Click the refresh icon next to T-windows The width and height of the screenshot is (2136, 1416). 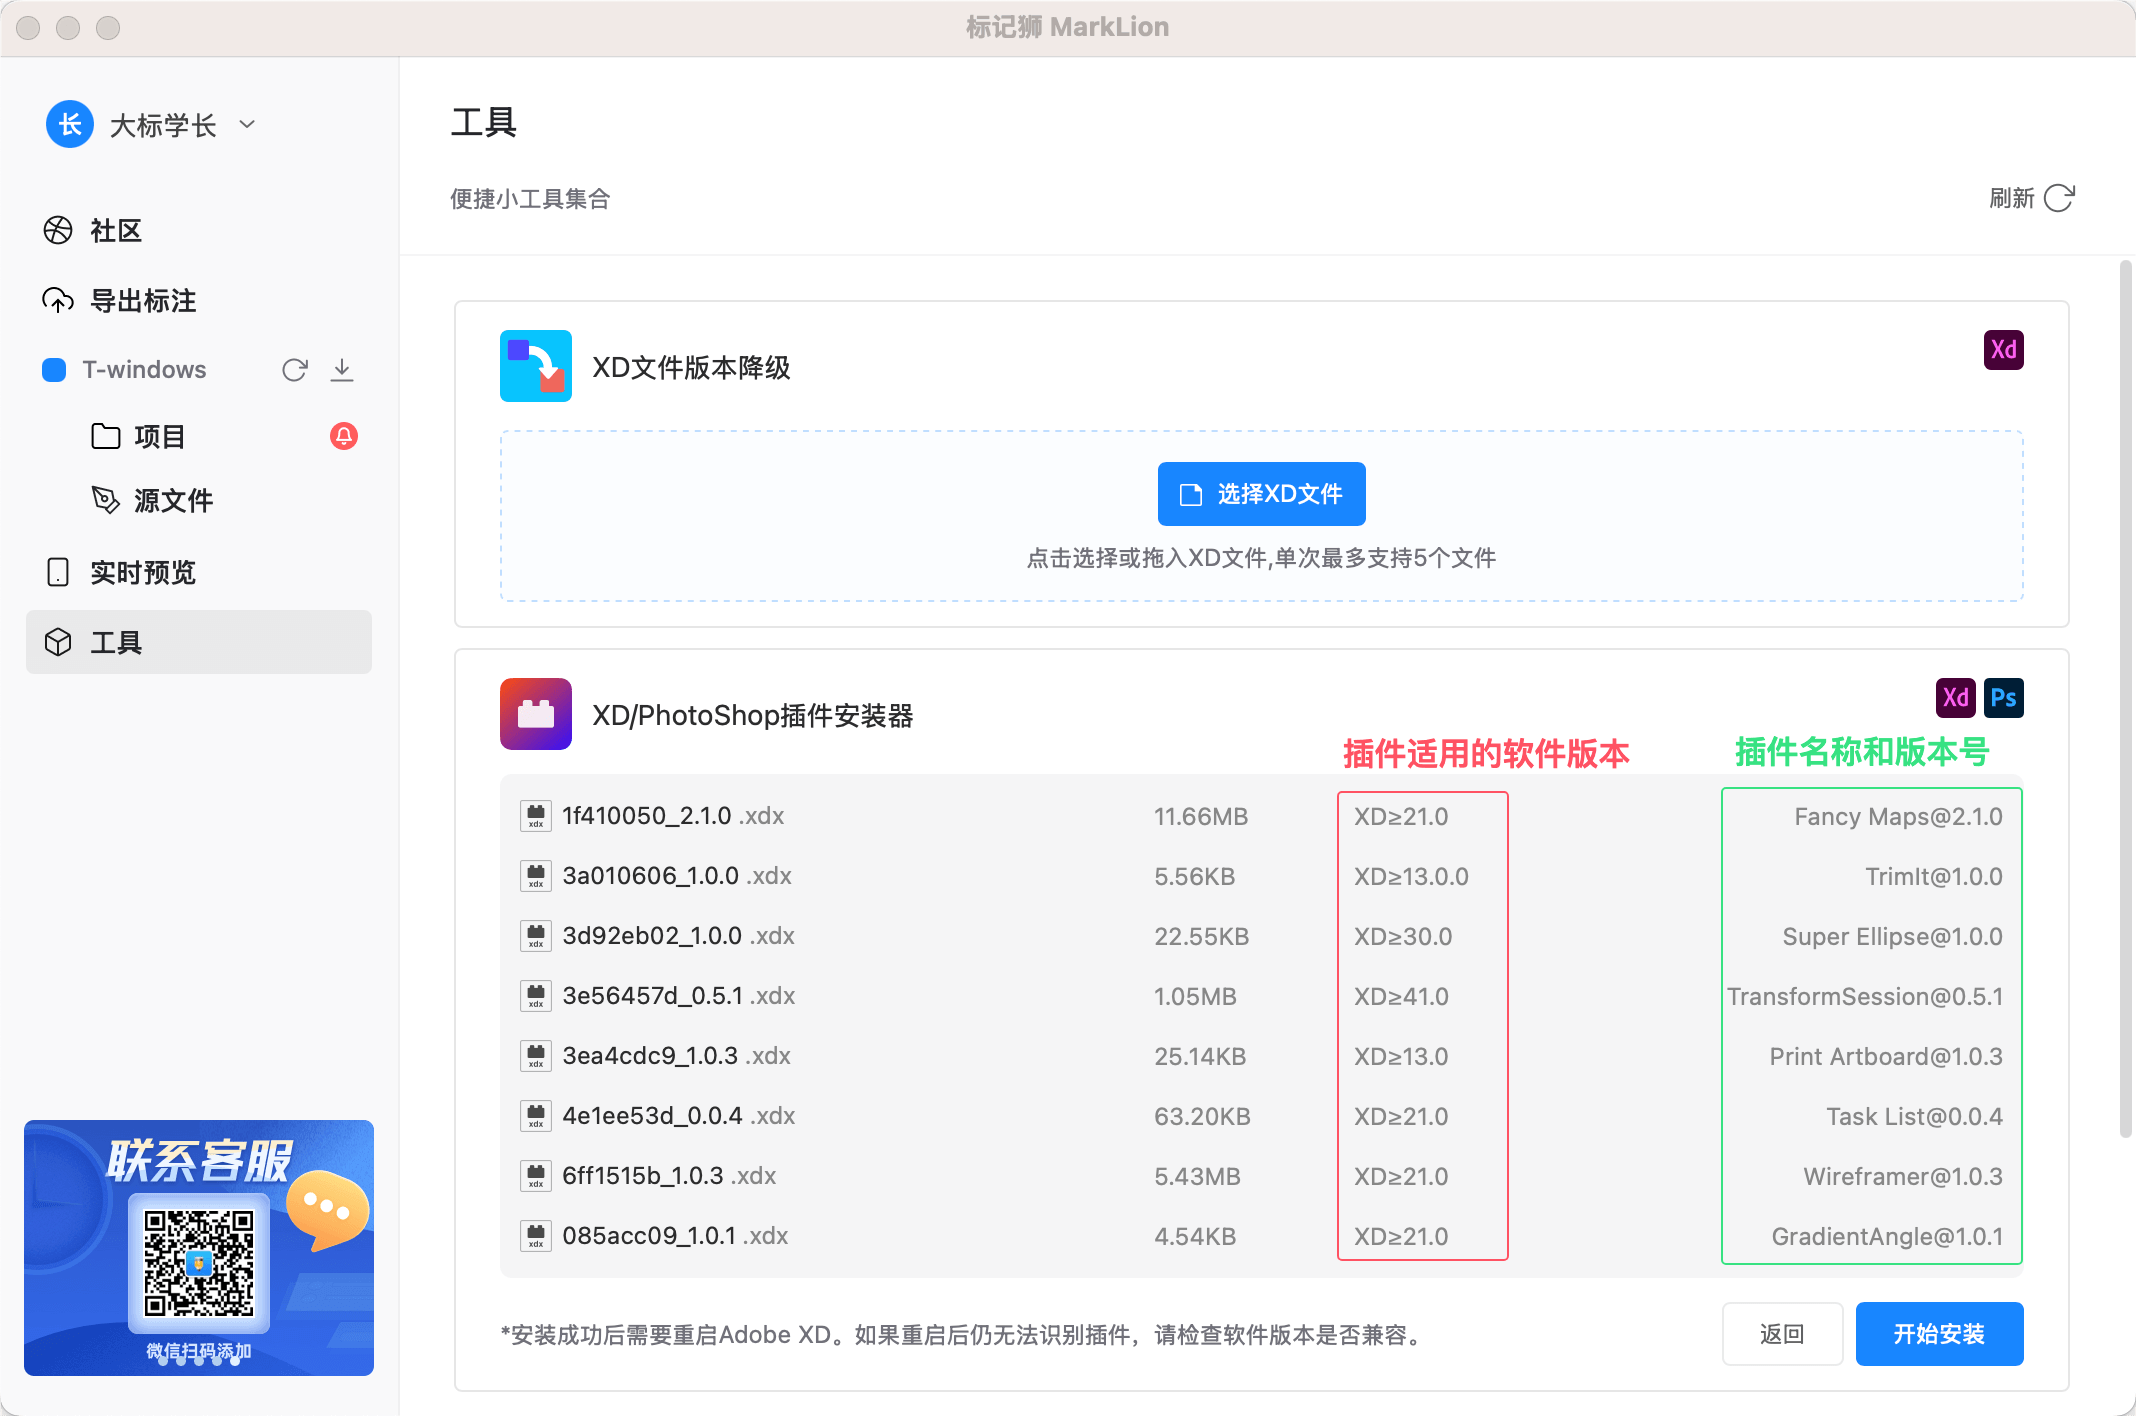pos(295,369)
